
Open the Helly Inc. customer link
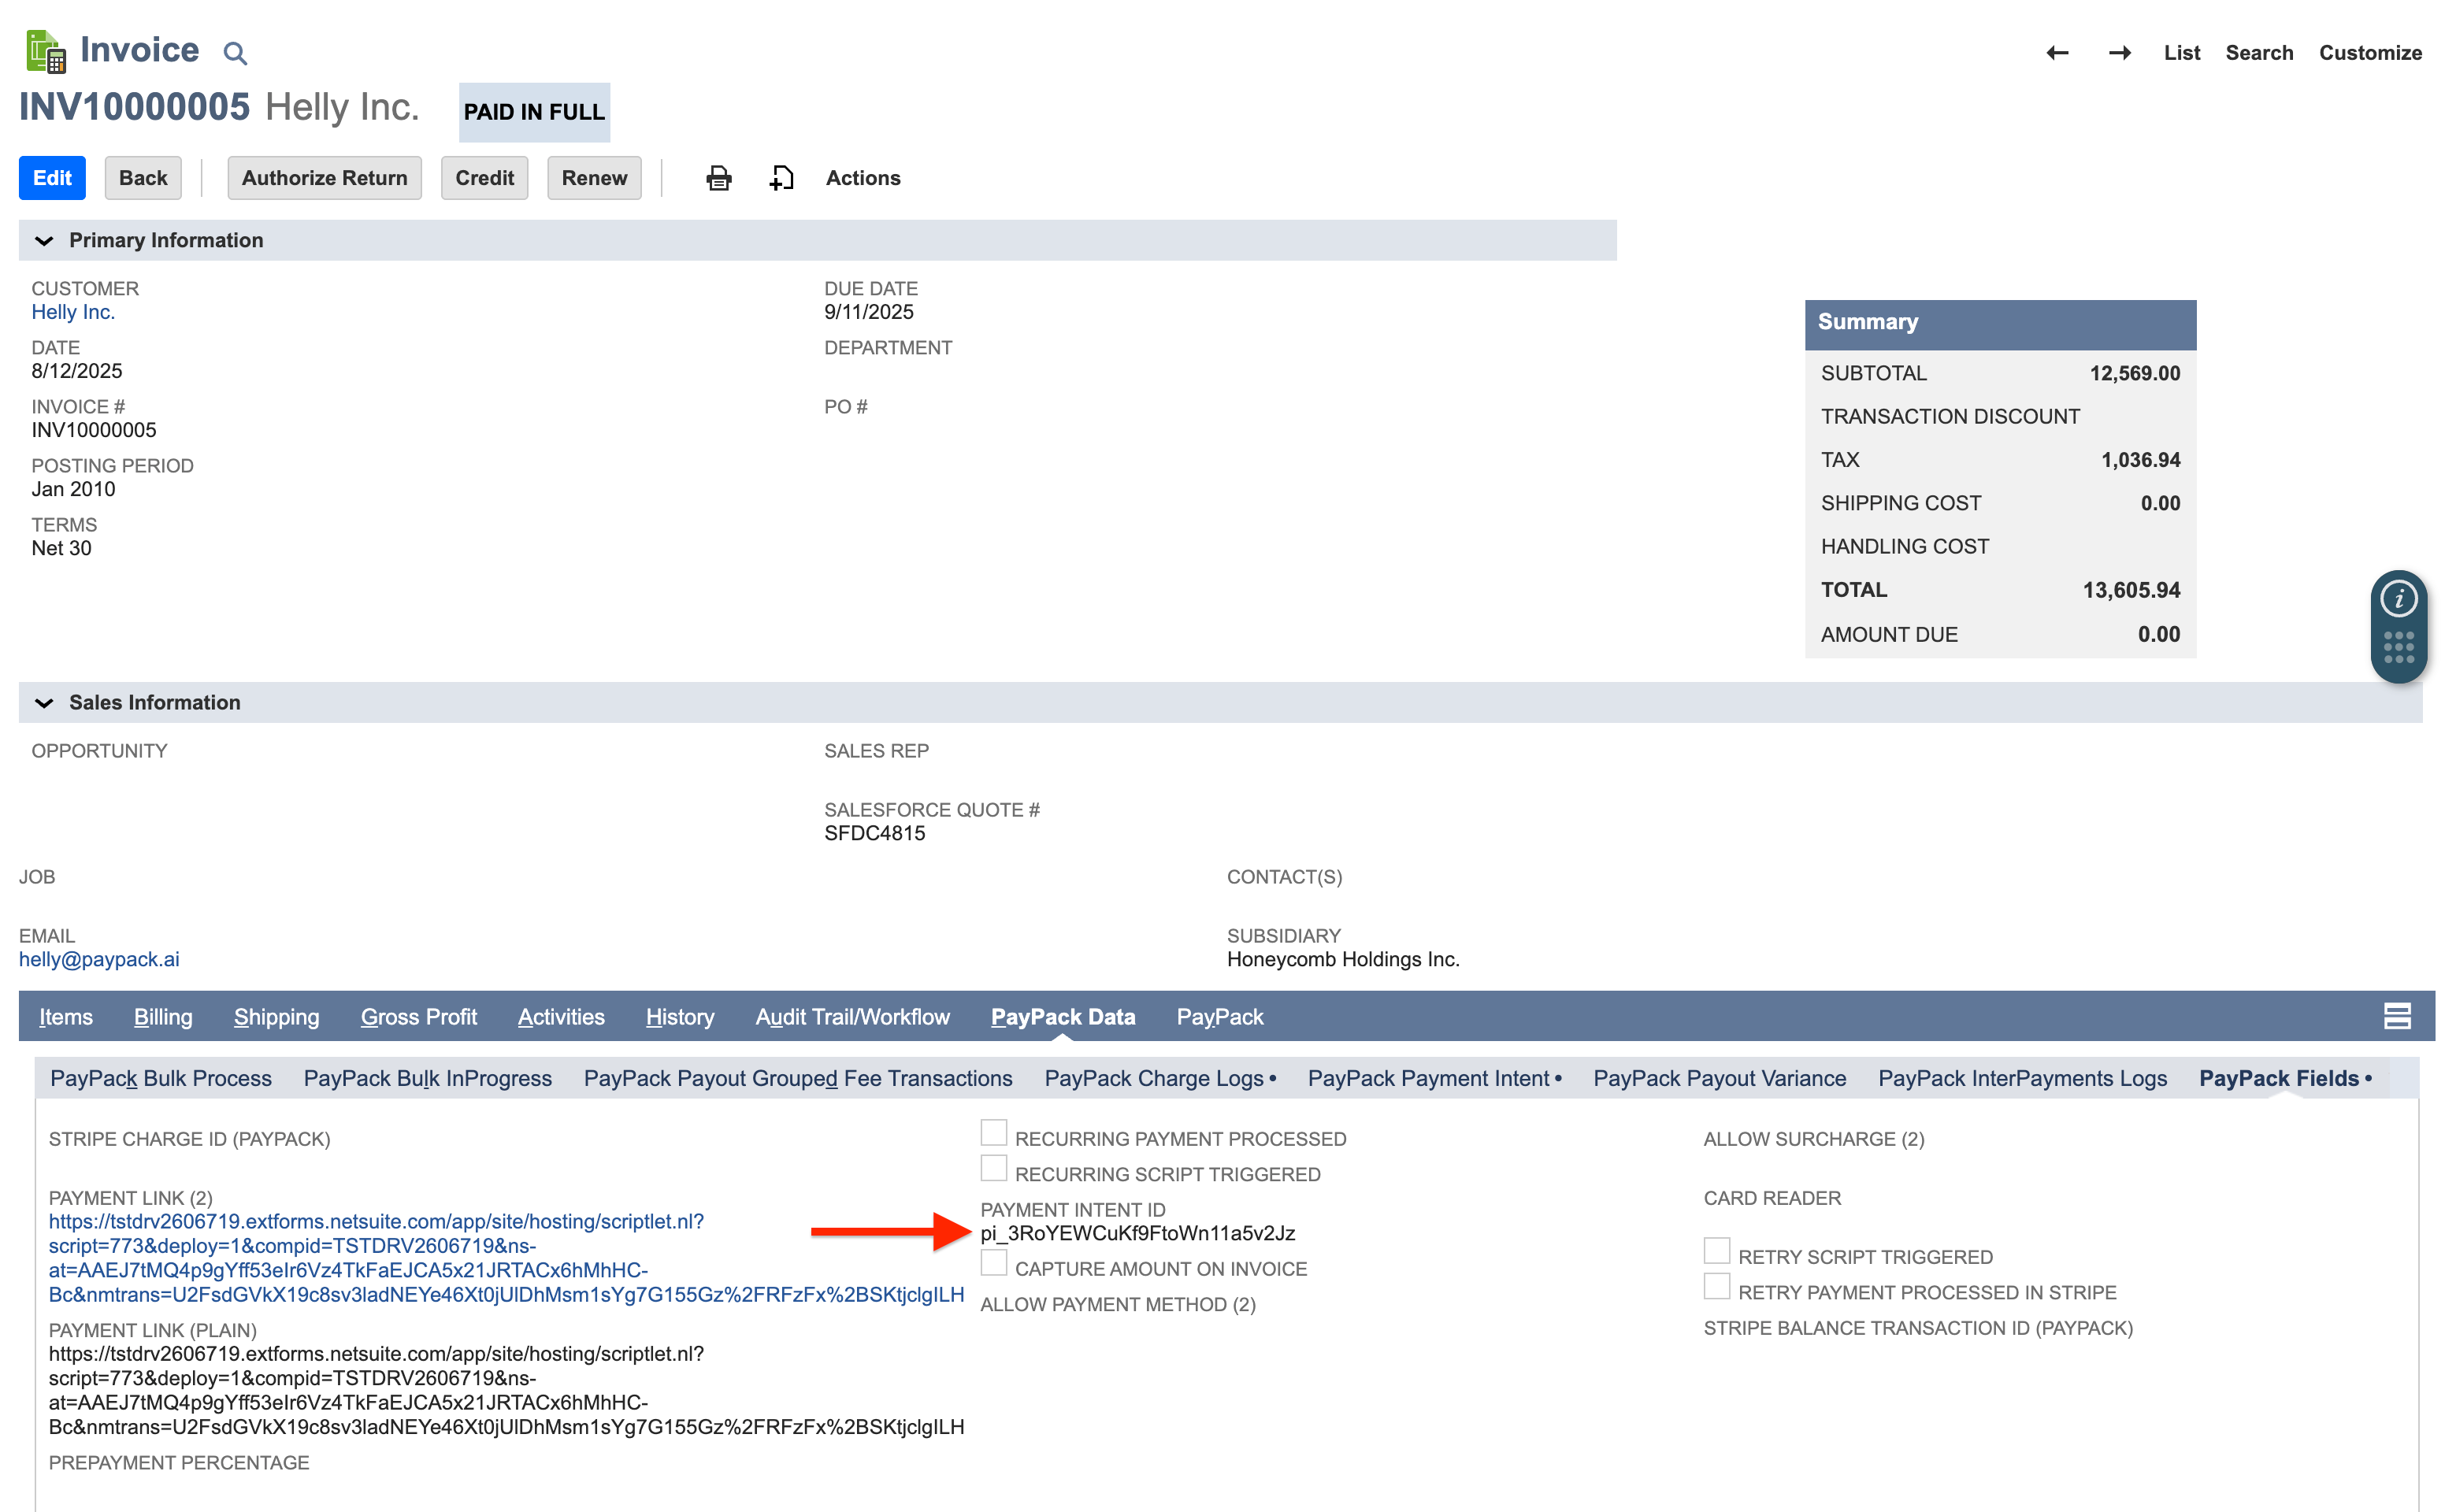[73, 311]
